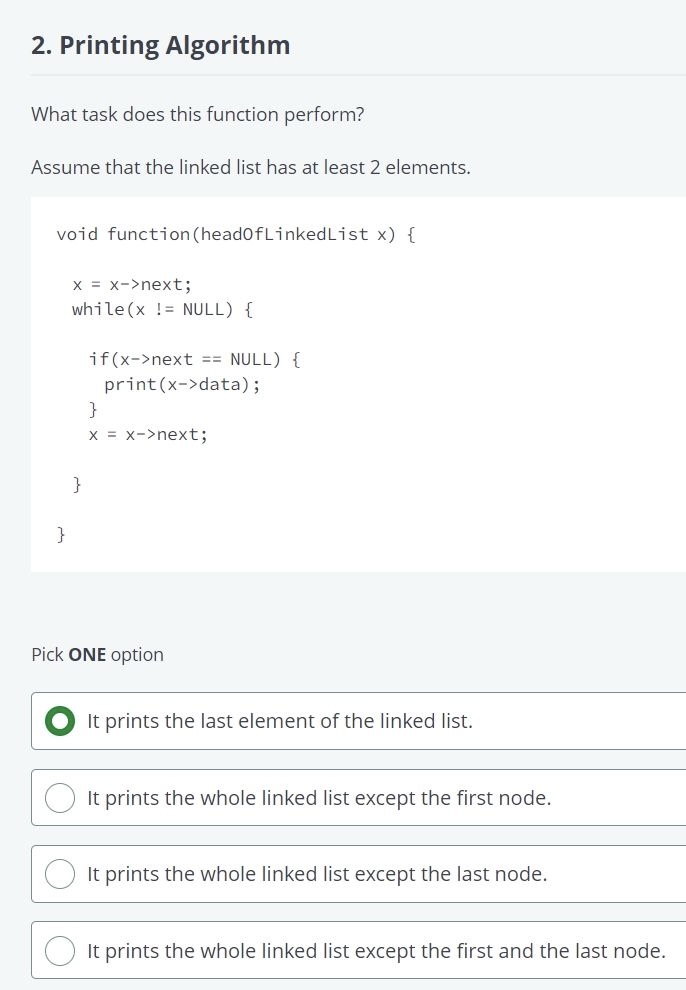The image size is (686, 990).
Task: Click the "if(x->next == NULL) {" code line
Action: click(194, 359)
